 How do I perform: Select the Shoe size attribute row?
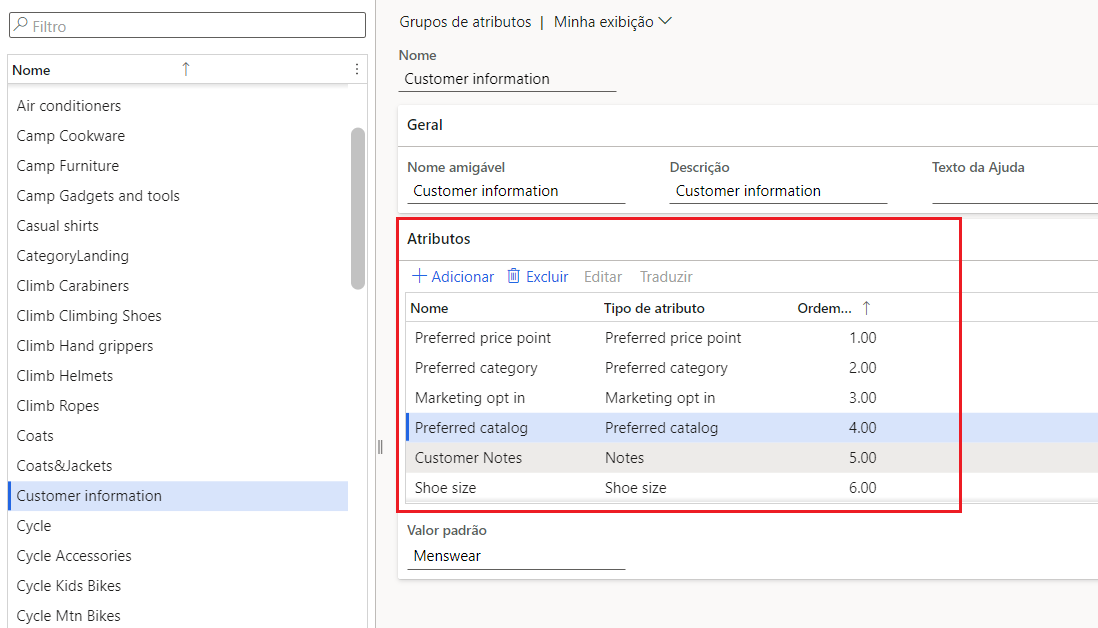tap(682, 488)
